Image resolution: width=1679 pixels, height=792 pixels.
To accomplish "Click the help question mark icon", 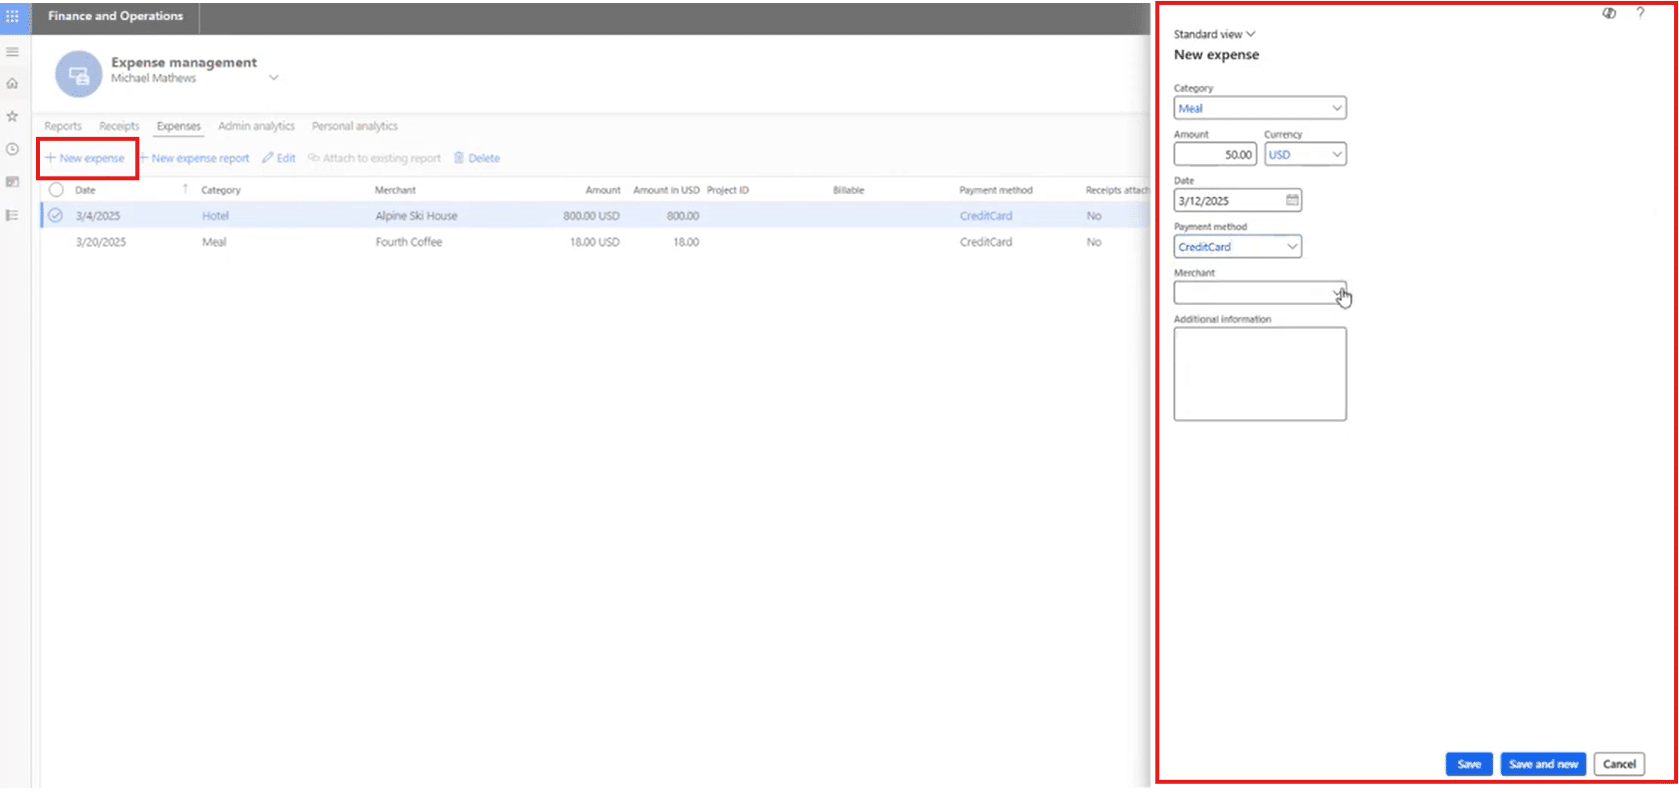I will tap(1640, 13).
